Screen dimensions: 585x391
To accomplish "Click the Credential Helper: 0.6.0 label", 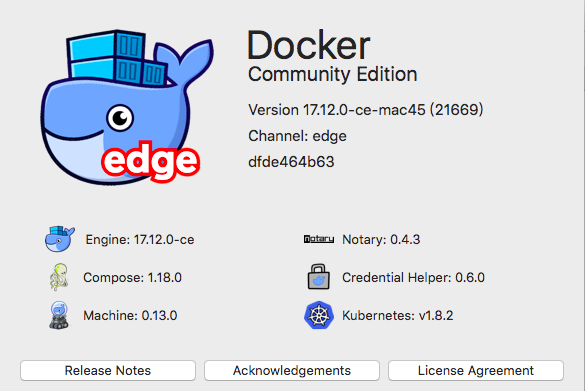I will (413, 278).
